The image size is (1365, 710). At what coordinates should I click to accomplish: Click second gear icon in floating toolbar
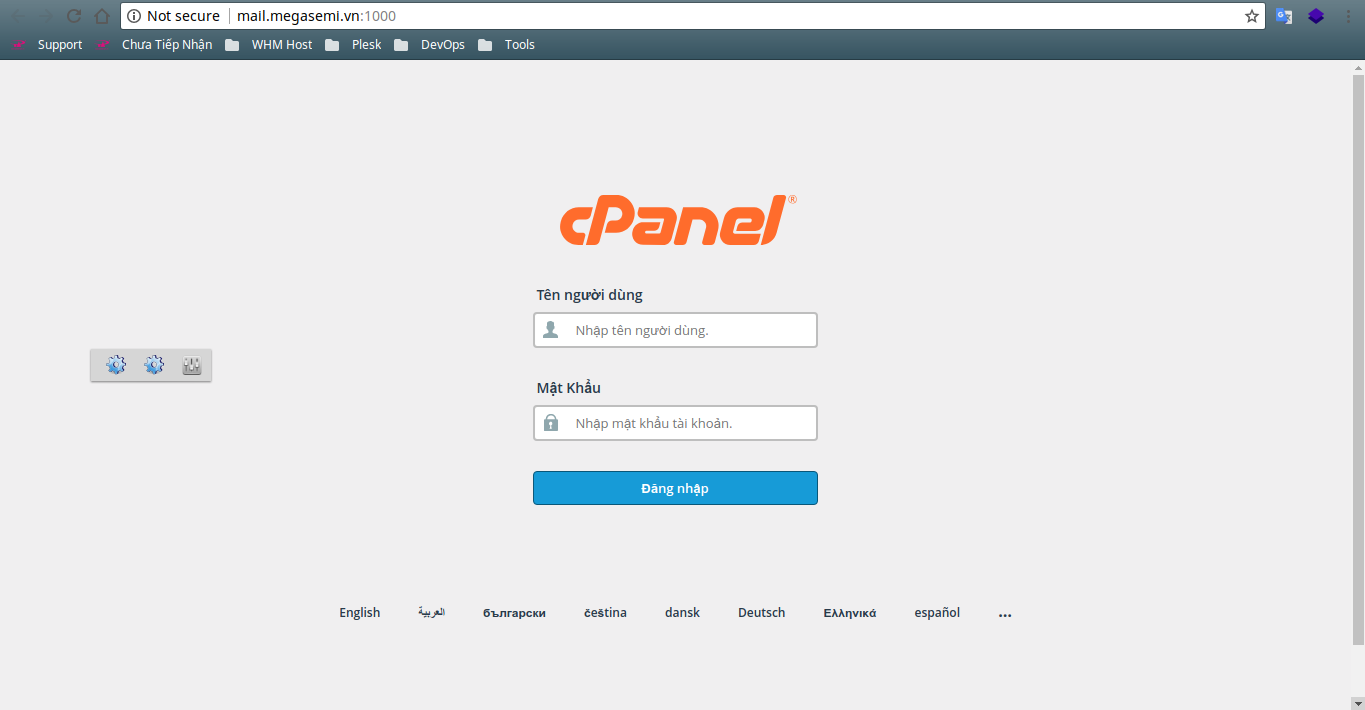tap(153, 365)
